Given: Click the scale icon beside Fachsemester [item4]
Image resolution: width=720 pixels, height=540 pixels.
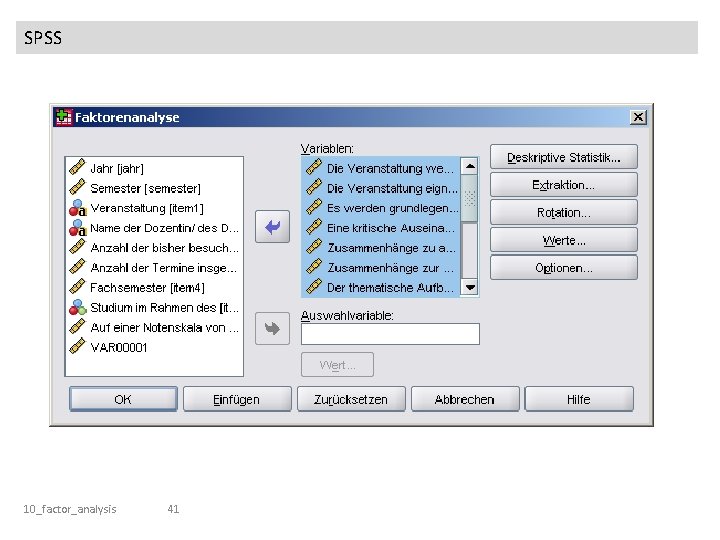Looking at the screenshot, I should tap(77, 287).
